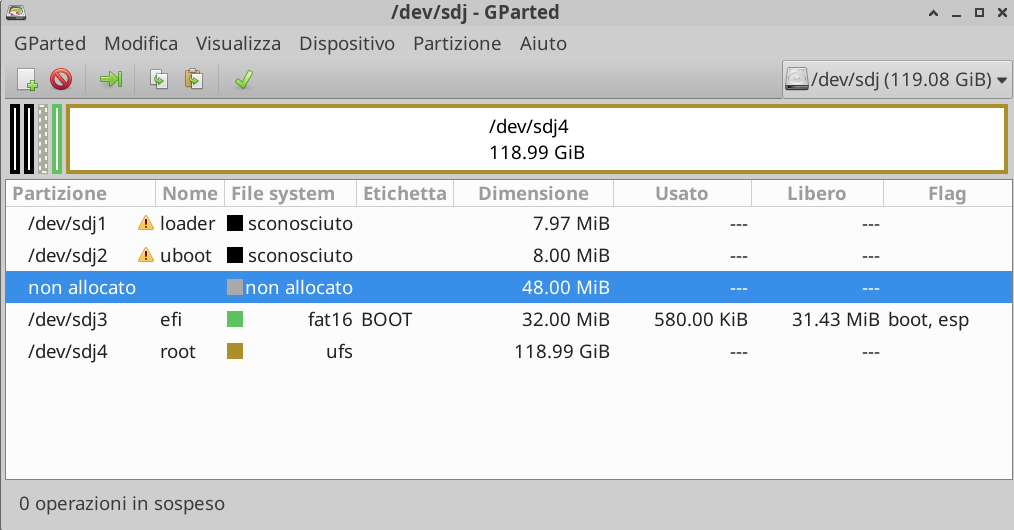Open the /dev/sdj device selector dropdown
Viewport: 1014px width, 530px height.
pos(895,79)
